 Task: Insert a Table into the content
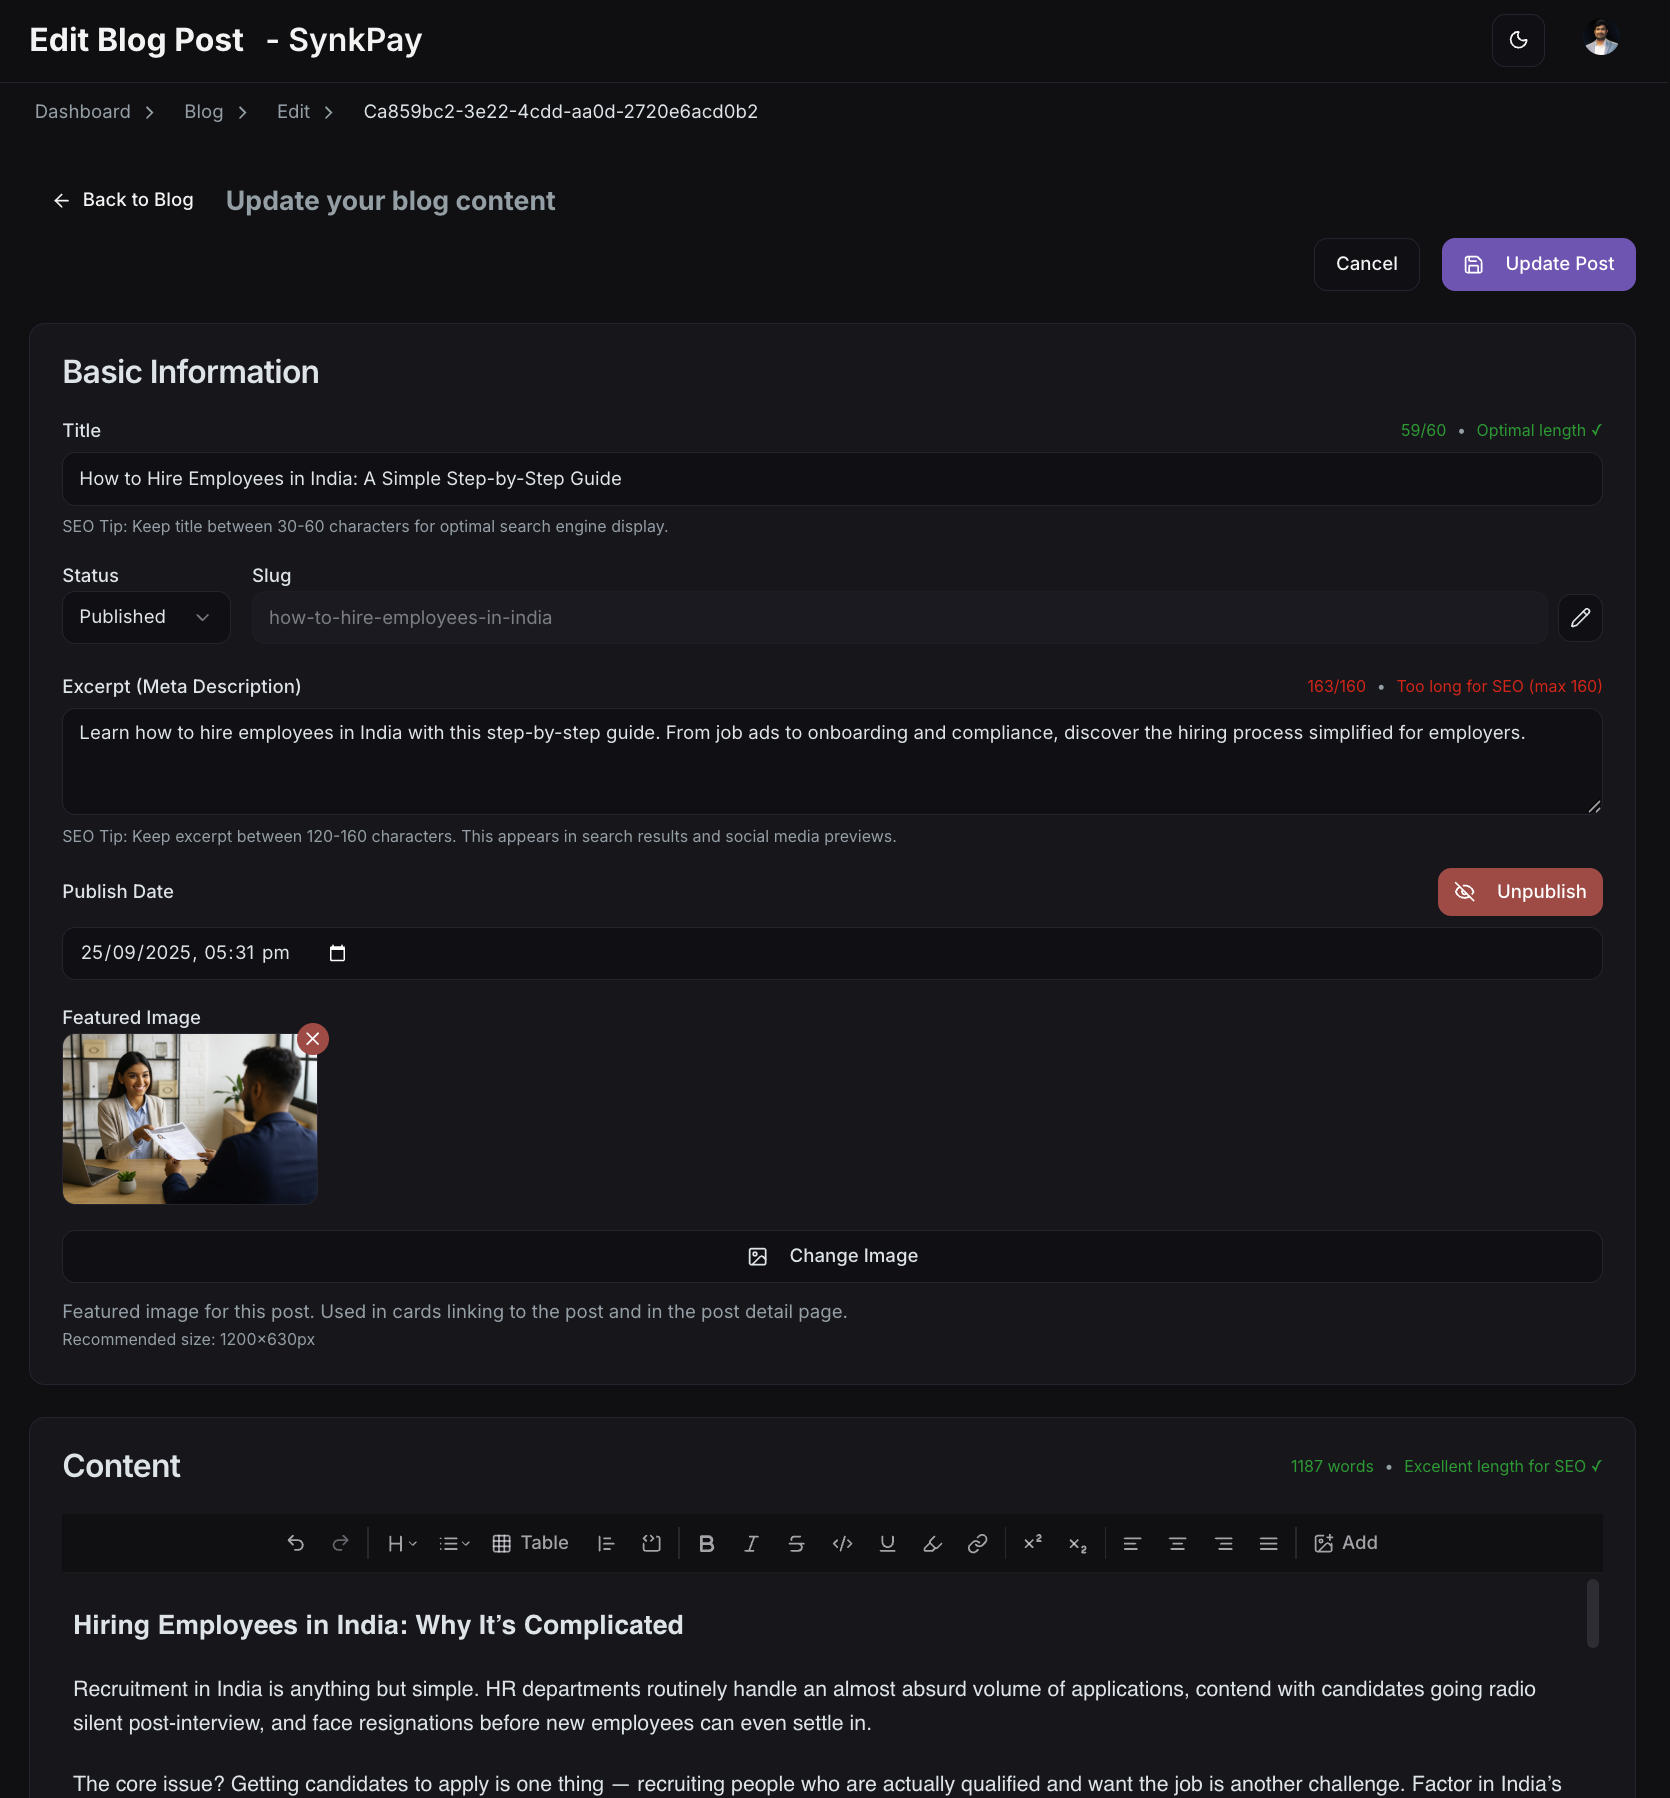(530, 1543)
